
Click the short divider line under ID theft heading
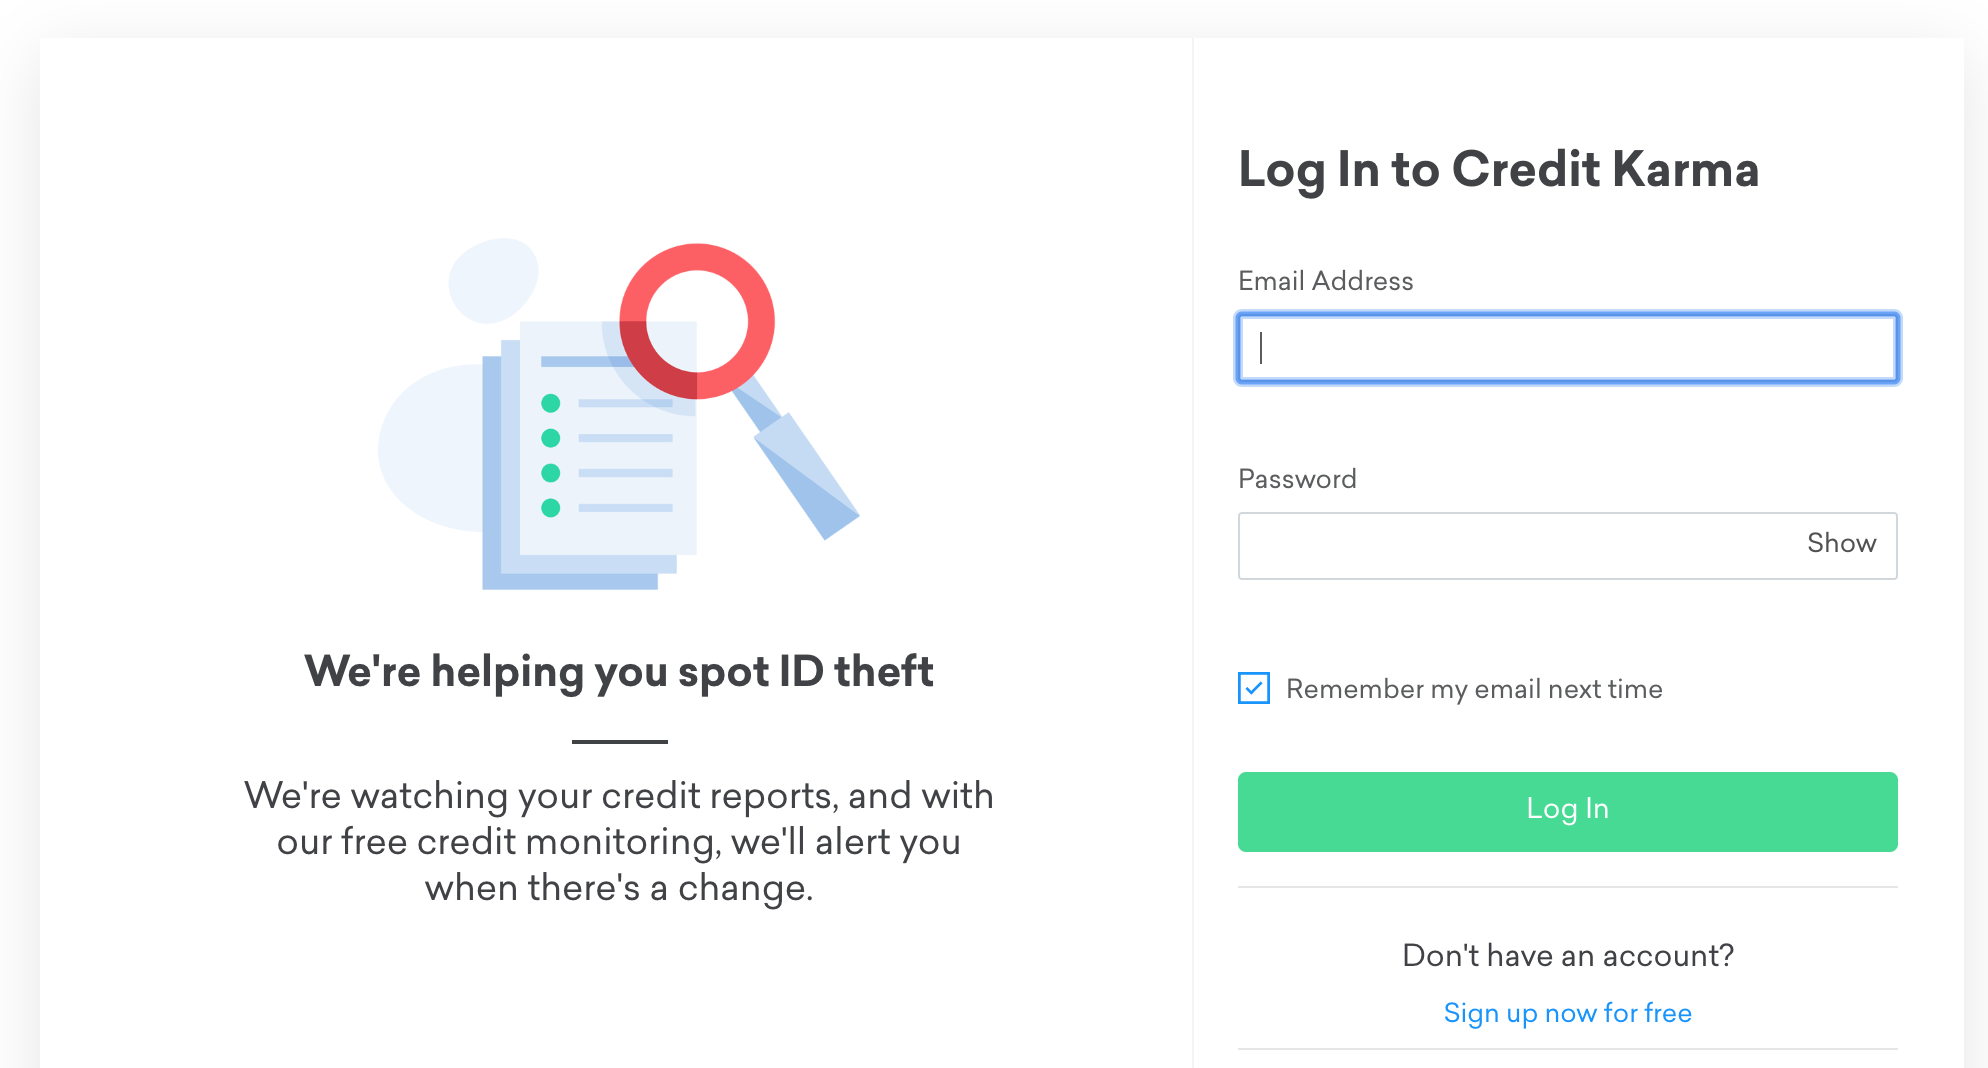coord(619,741)
